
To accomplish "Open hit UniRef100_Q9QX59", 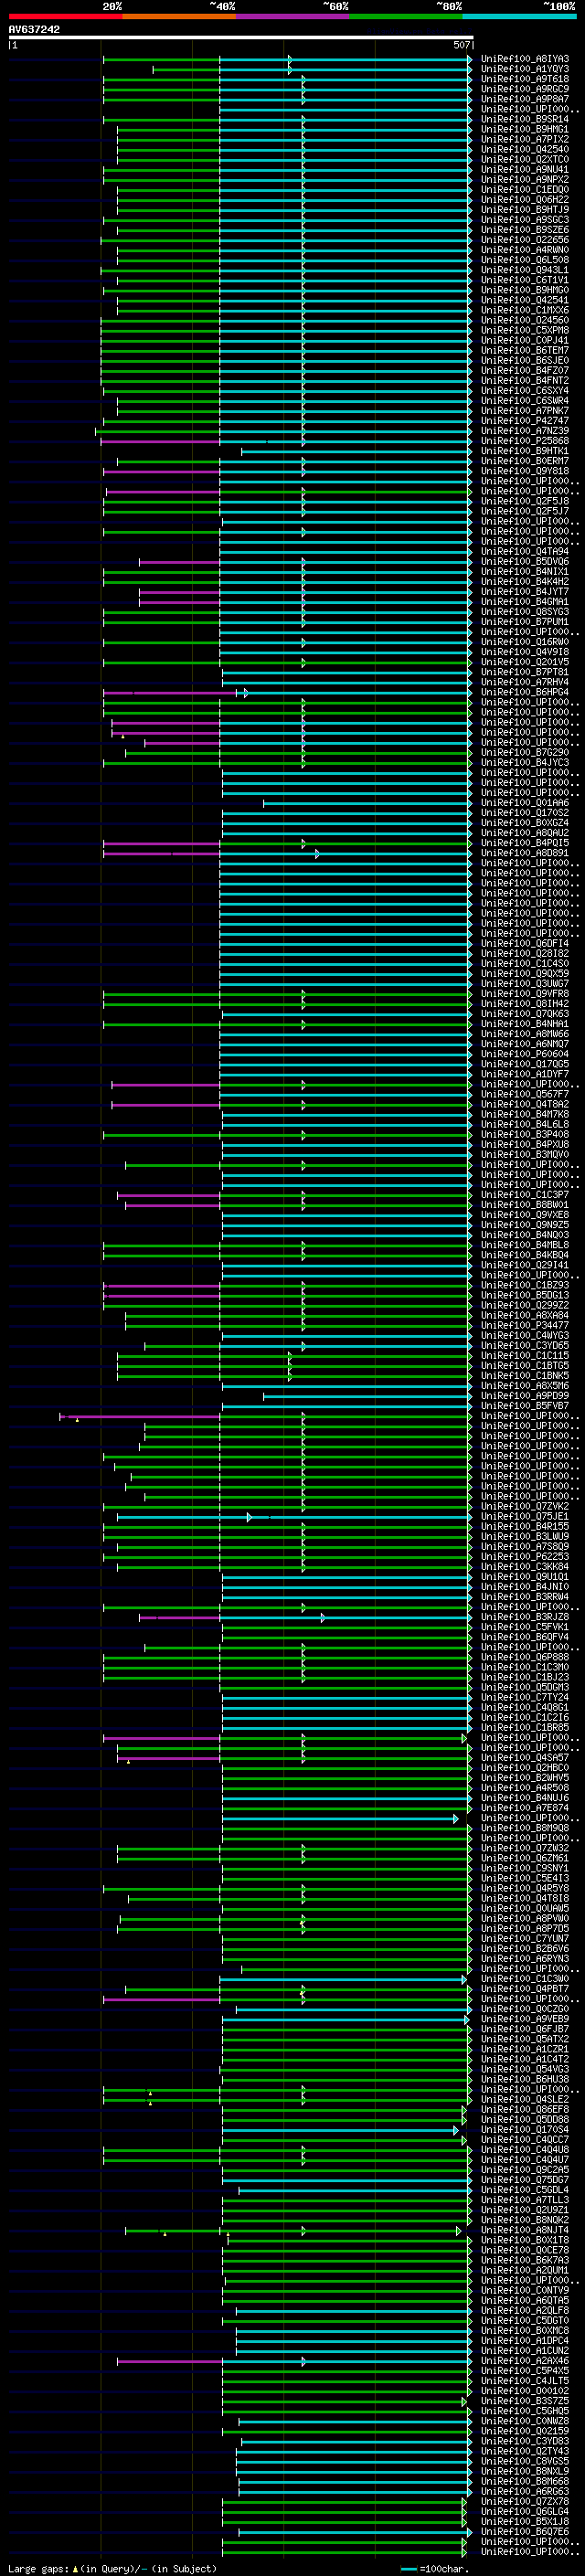I will tap(525, 973).
